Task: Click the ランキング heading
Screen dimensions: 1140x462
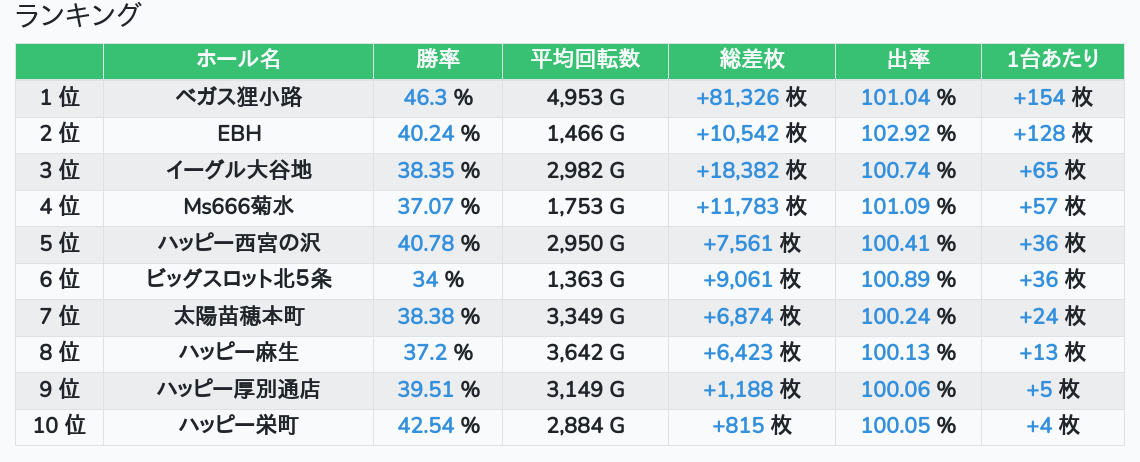Action: coord(79,16)
